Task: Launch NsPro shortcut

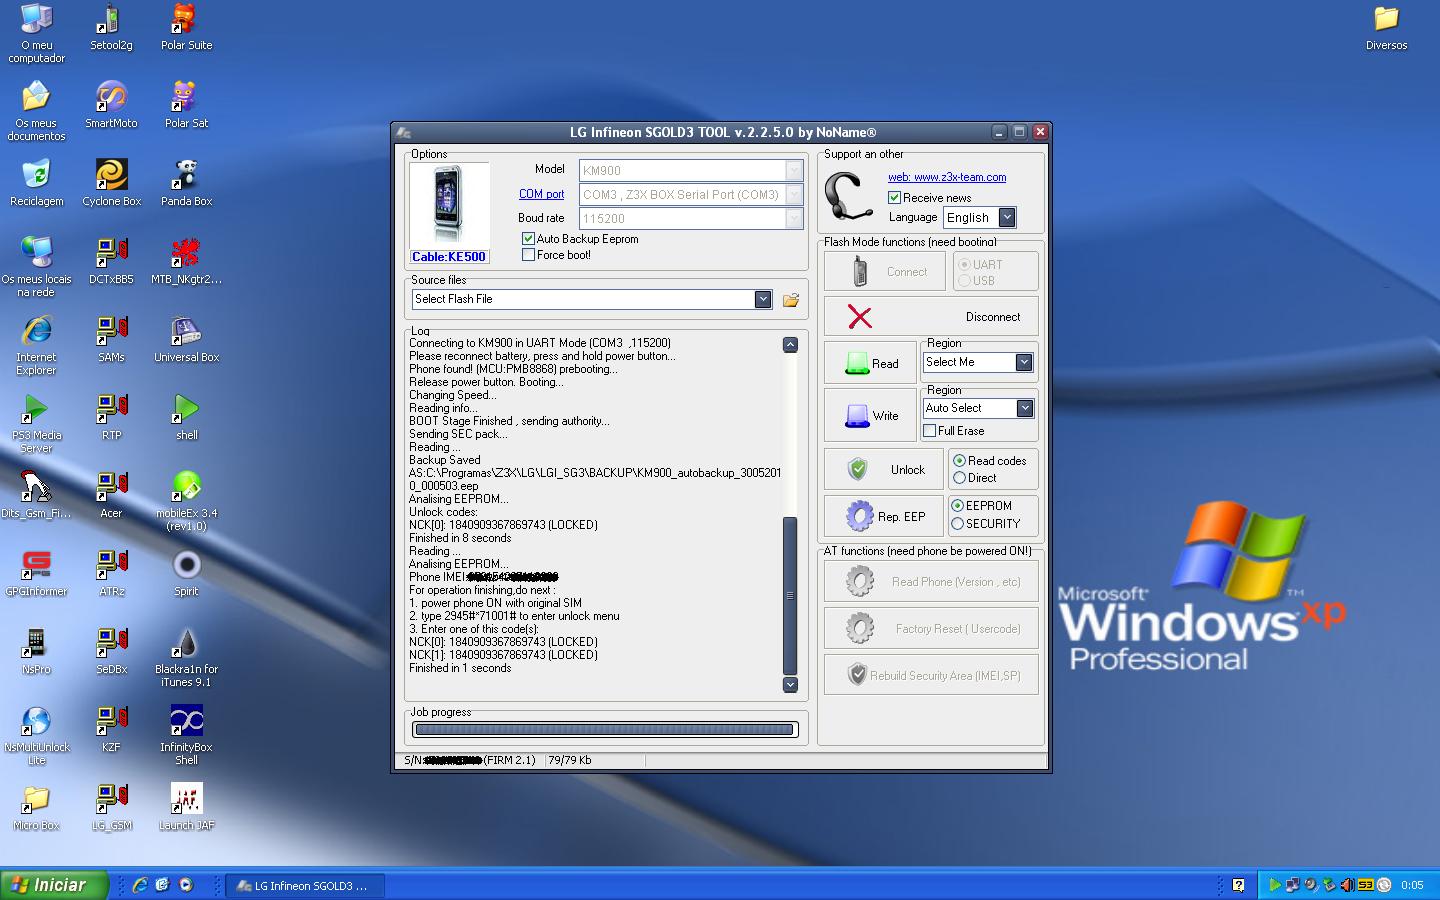Action: click(36, 650)
